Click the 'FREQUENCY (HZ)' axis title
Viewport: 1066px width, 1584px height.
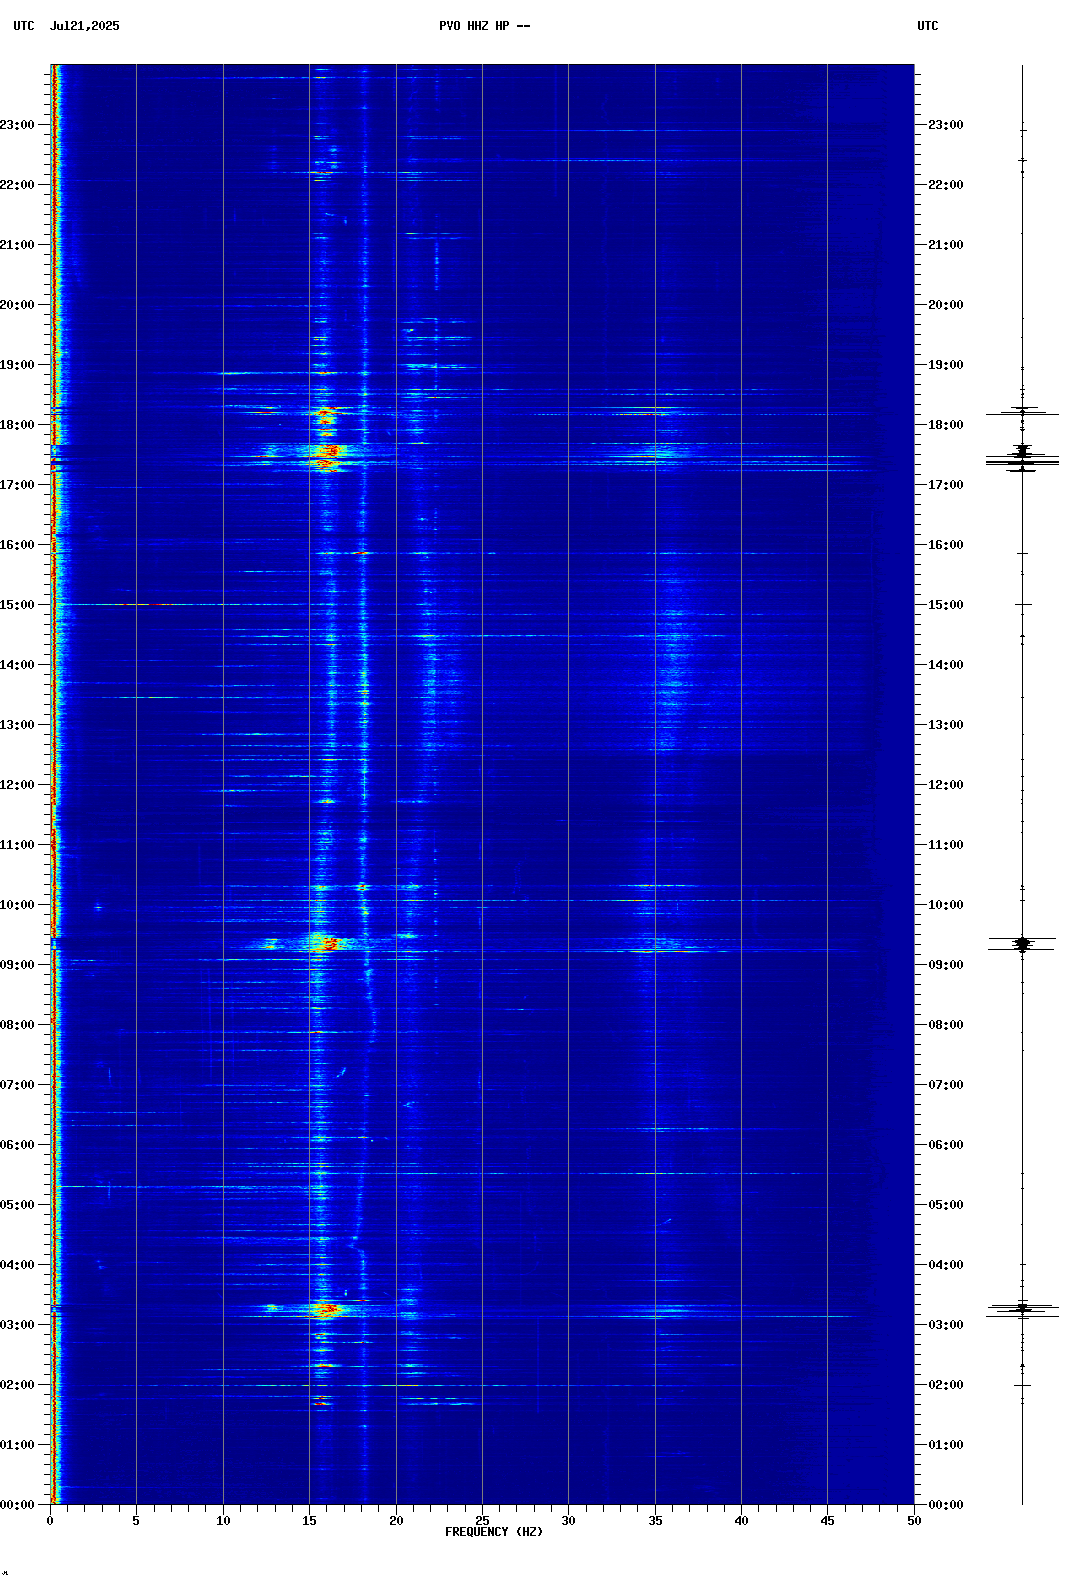[x=494, y=1532]
